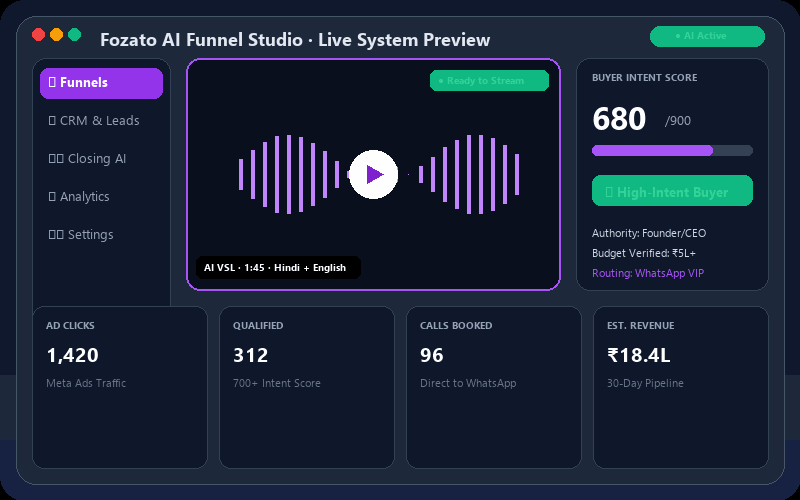This screenshot has height=500, width=800.
Task: Click the Meta Ads Traffic caption
Action: tap(86, 383)
